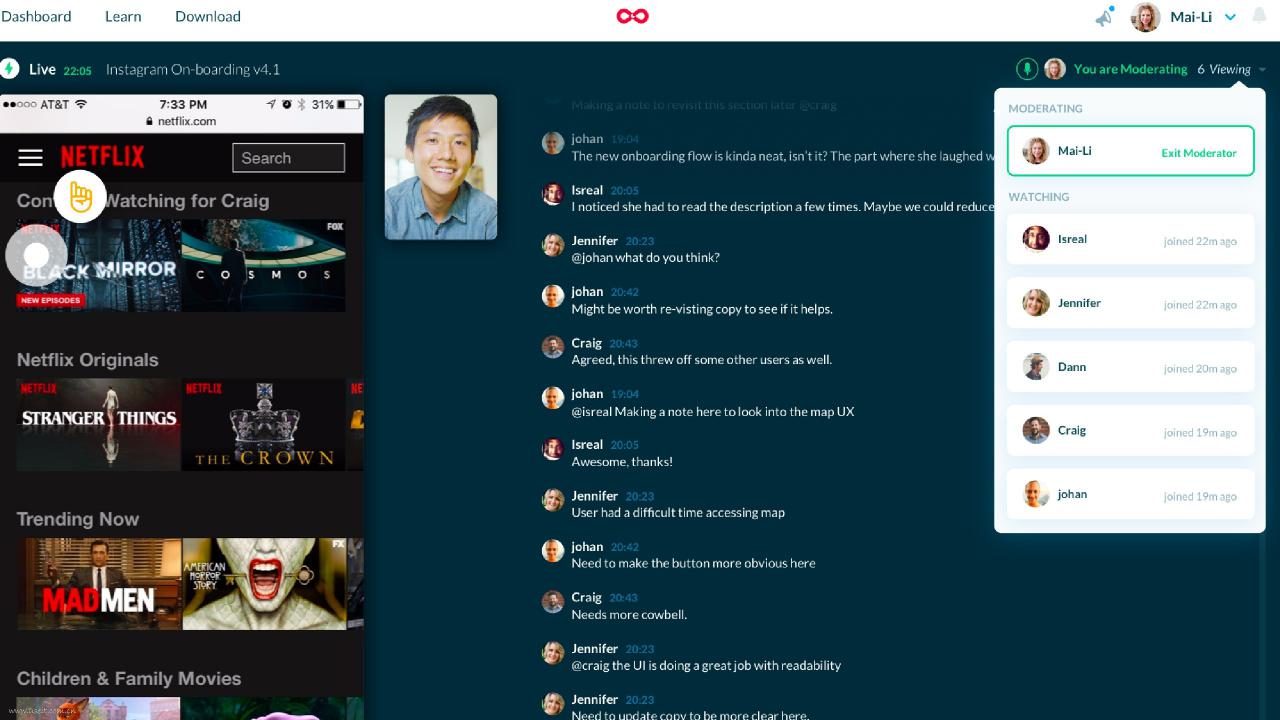Expand the Mai-Li account dropdown arrow
Screen dimensions: 1280x720
pyautogui.click(x=1230, y=17)
